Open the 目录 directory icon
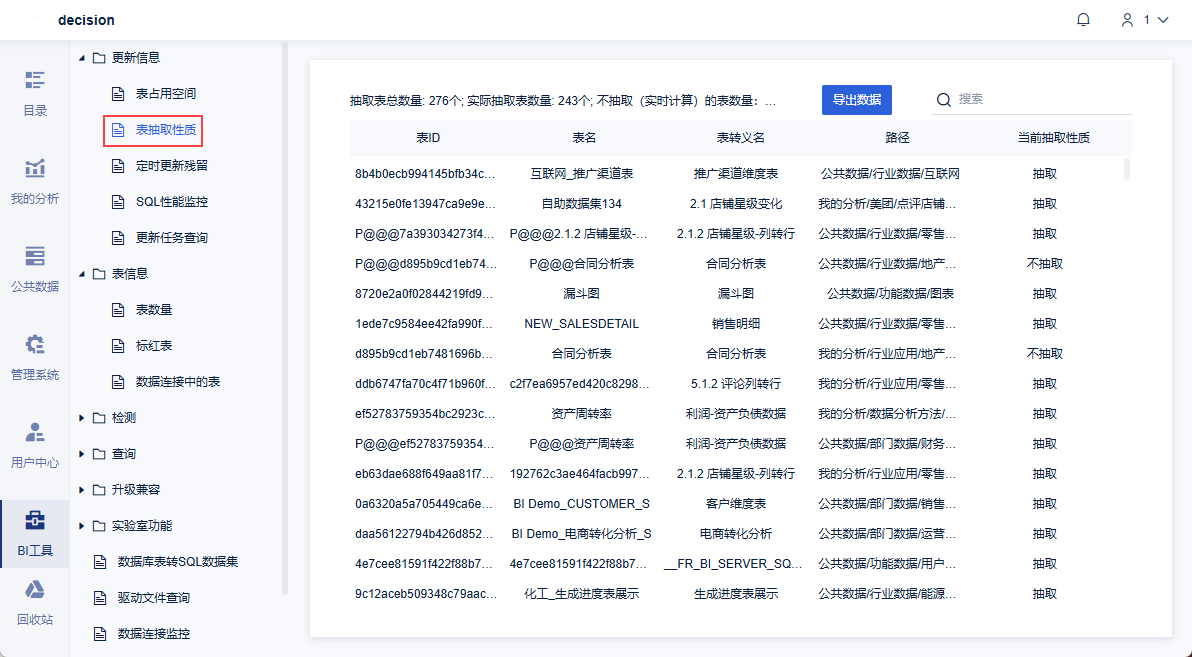The width and height of the screenshot is (1192, 657). pos(35,80)
